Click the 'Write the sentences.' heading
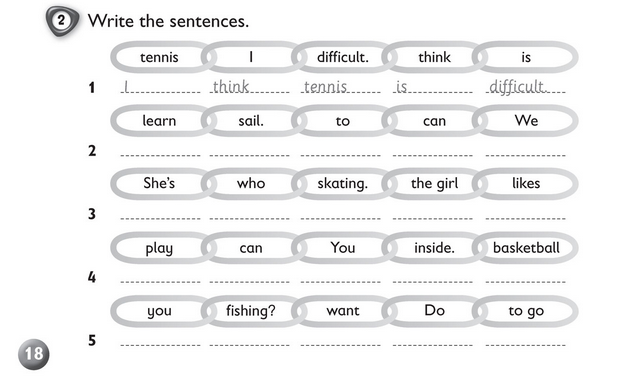 click(168, 21)
